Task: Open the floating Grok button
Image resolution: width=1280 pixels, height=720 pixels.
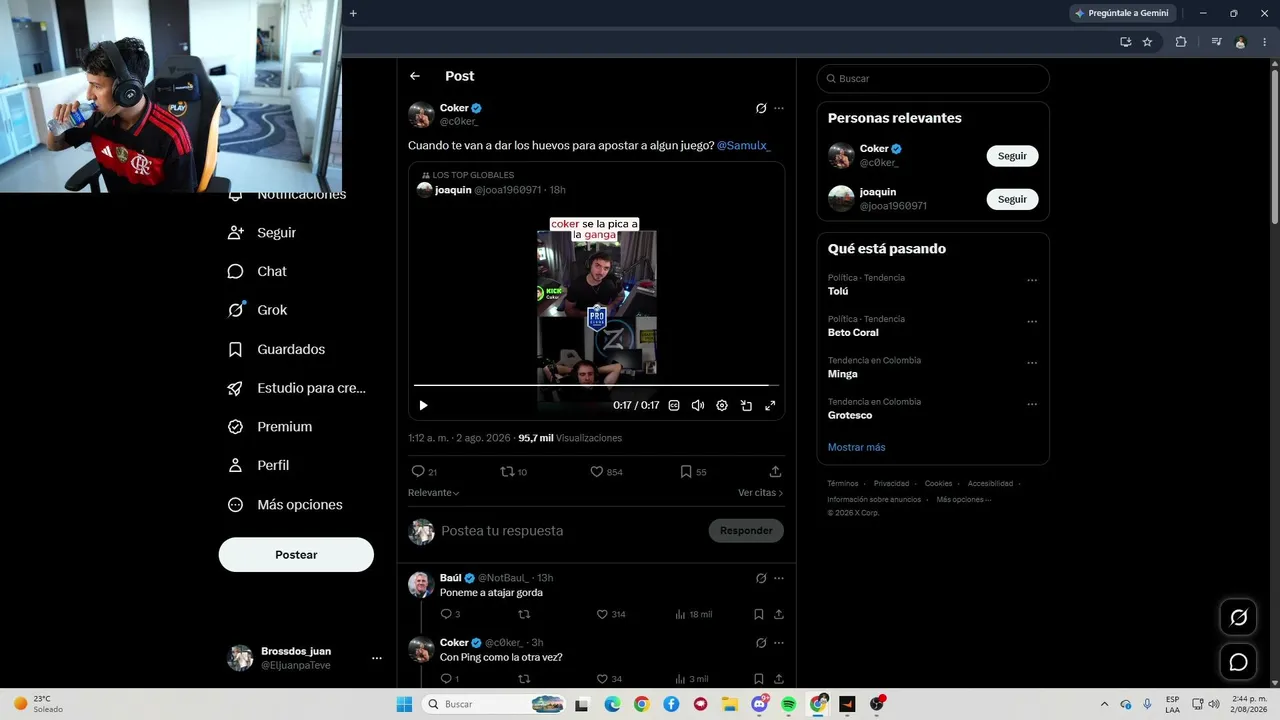Action: tap(1238, 618)
